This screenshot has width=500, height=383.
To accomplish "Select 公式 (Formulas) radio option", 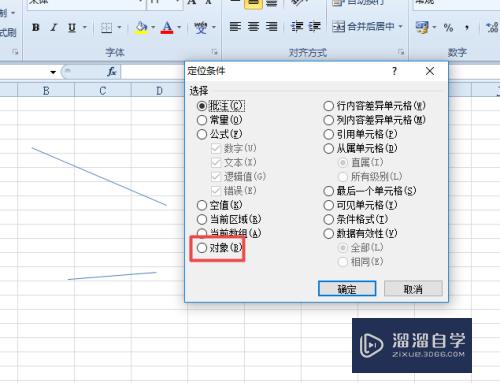I will 219,134.
